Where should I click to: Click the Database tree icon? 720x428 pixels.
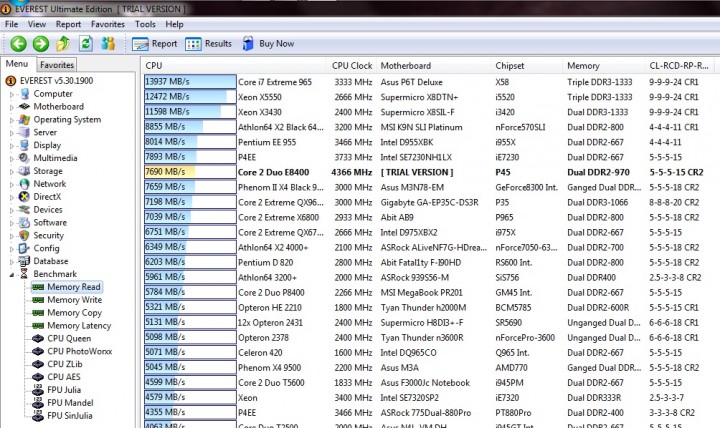point(24,261)
